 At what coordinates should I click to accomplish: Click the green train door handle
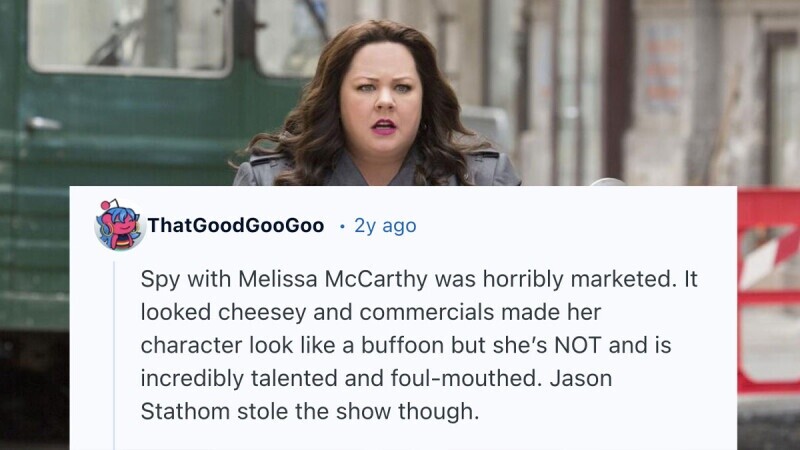coord(43,123)
